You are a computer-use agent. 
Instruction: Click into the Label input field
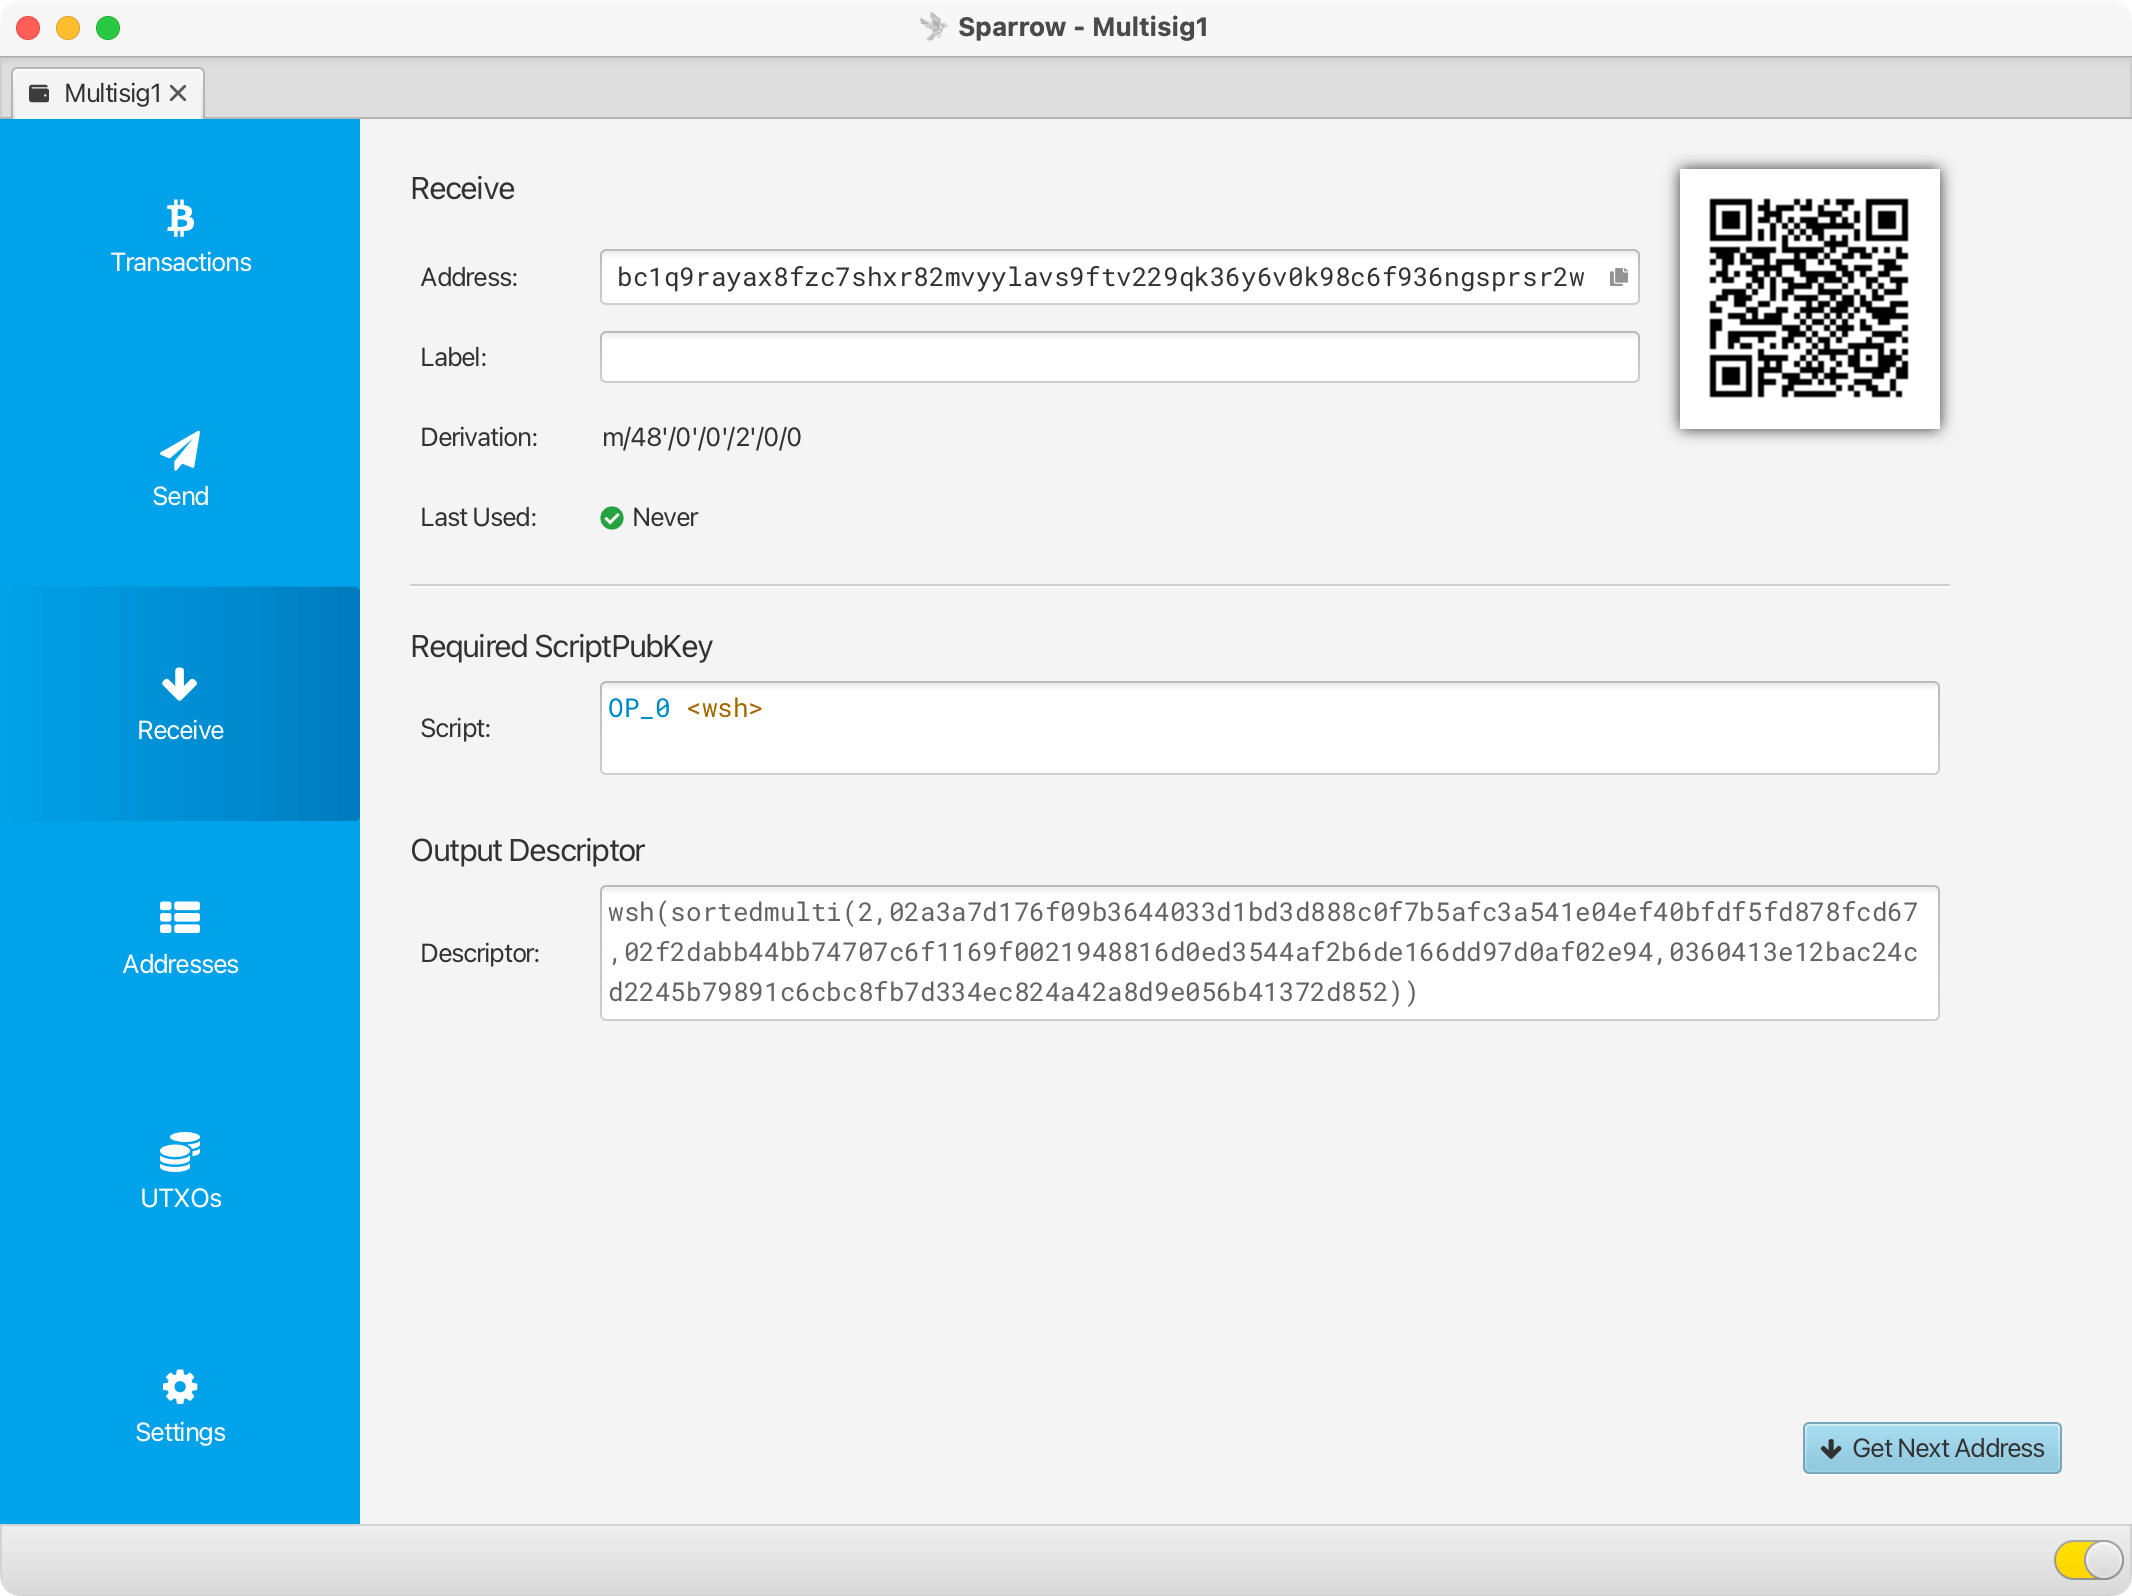[x=1118, y=357]
